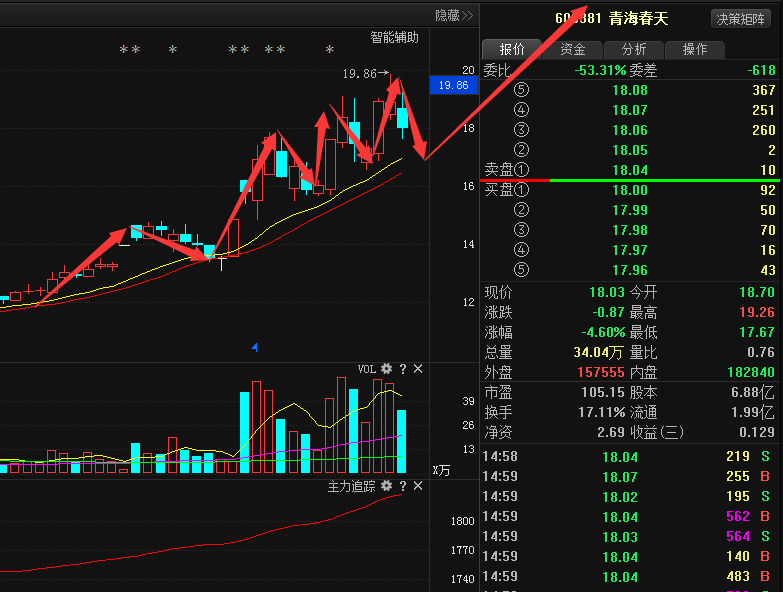
Task: Collapse the side panel with 隐藏>>
Action: click(453, 15)
